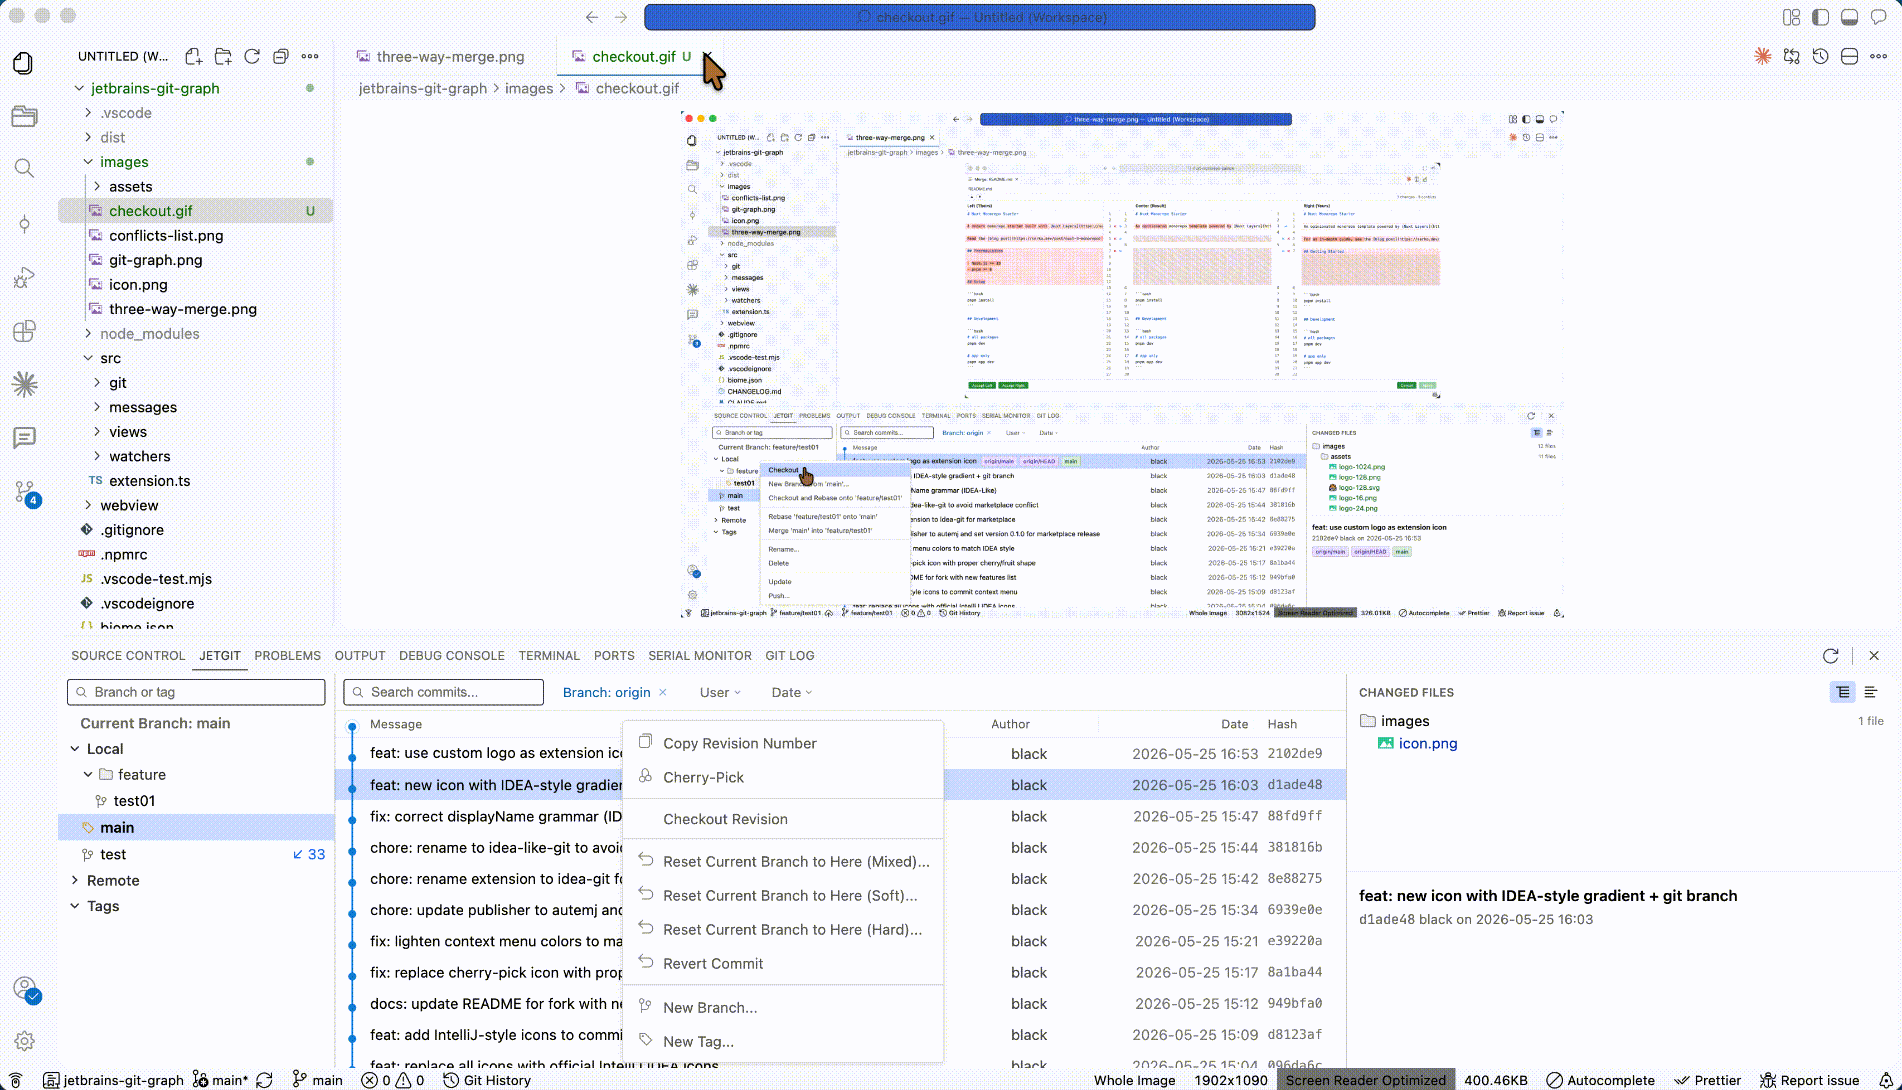Collapse the jetbrains-git-graph root folder
This screenshot has height=1090, width=1902.
click(x=79, y=88)
